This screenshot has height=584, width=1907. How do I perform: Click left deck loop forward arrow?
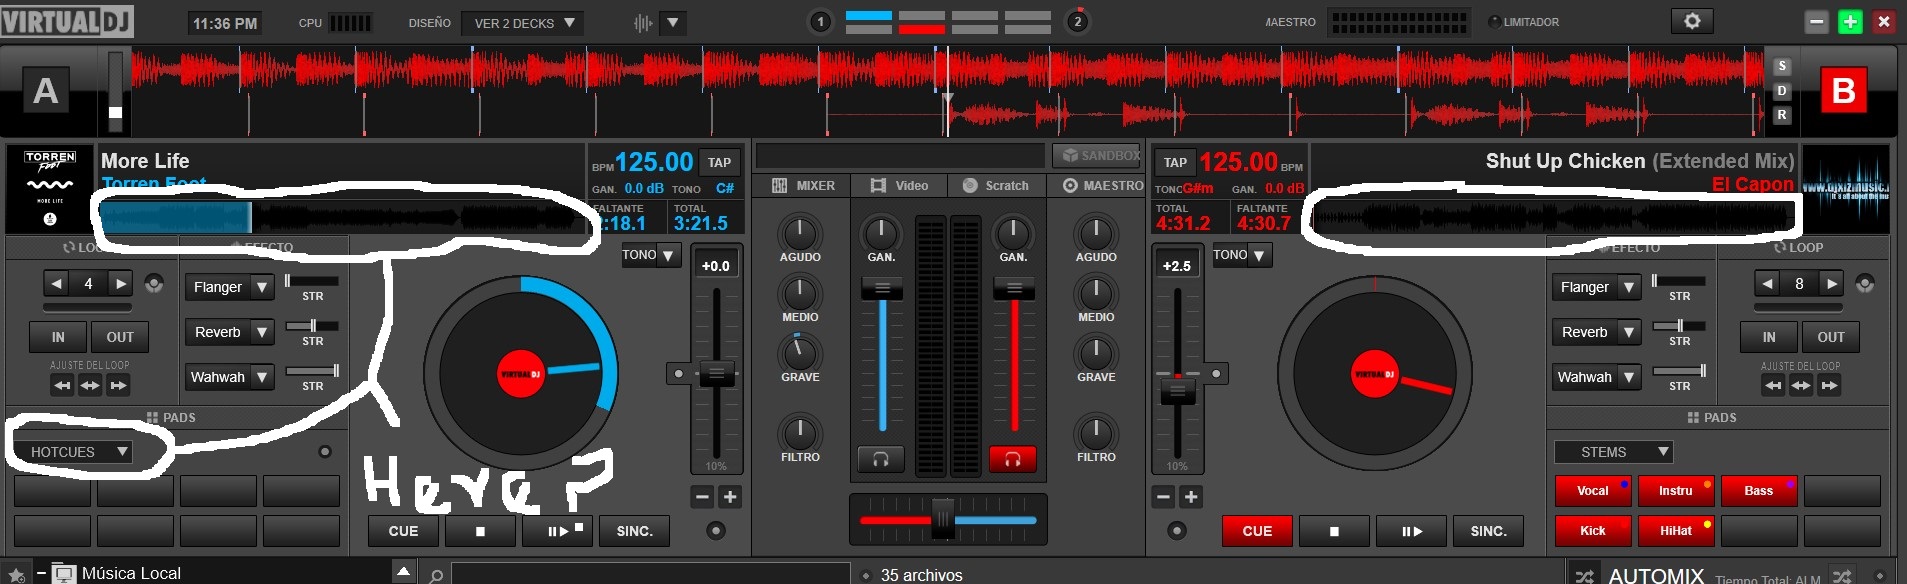120,284
